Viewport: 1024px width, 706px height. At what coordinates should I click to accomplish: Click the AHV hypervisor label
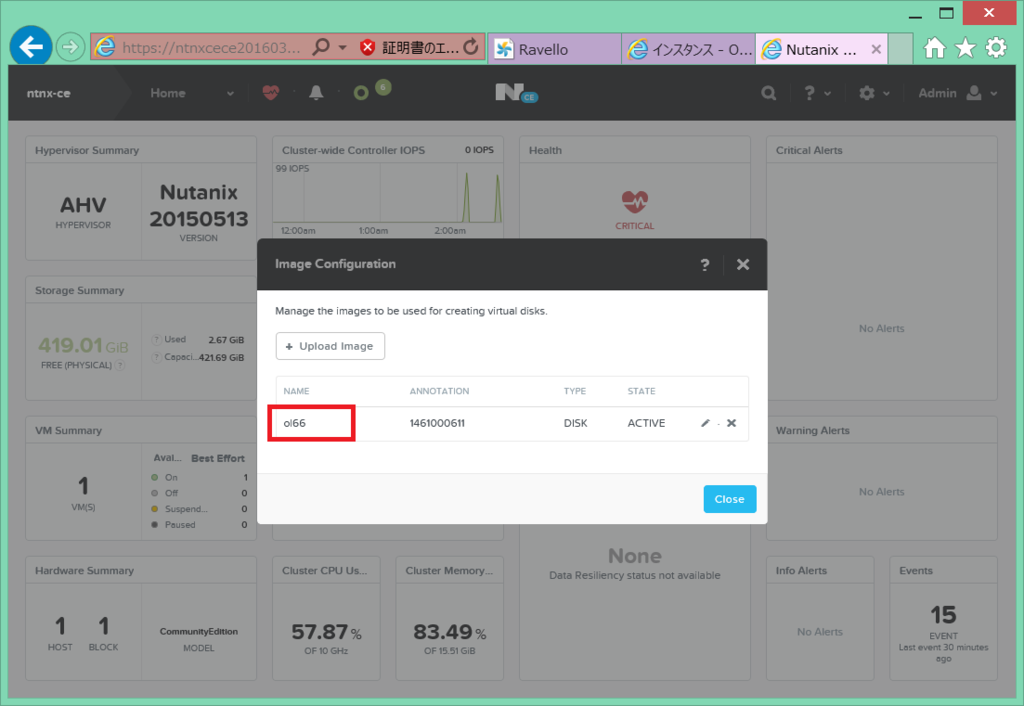click(x=83, y=205)
